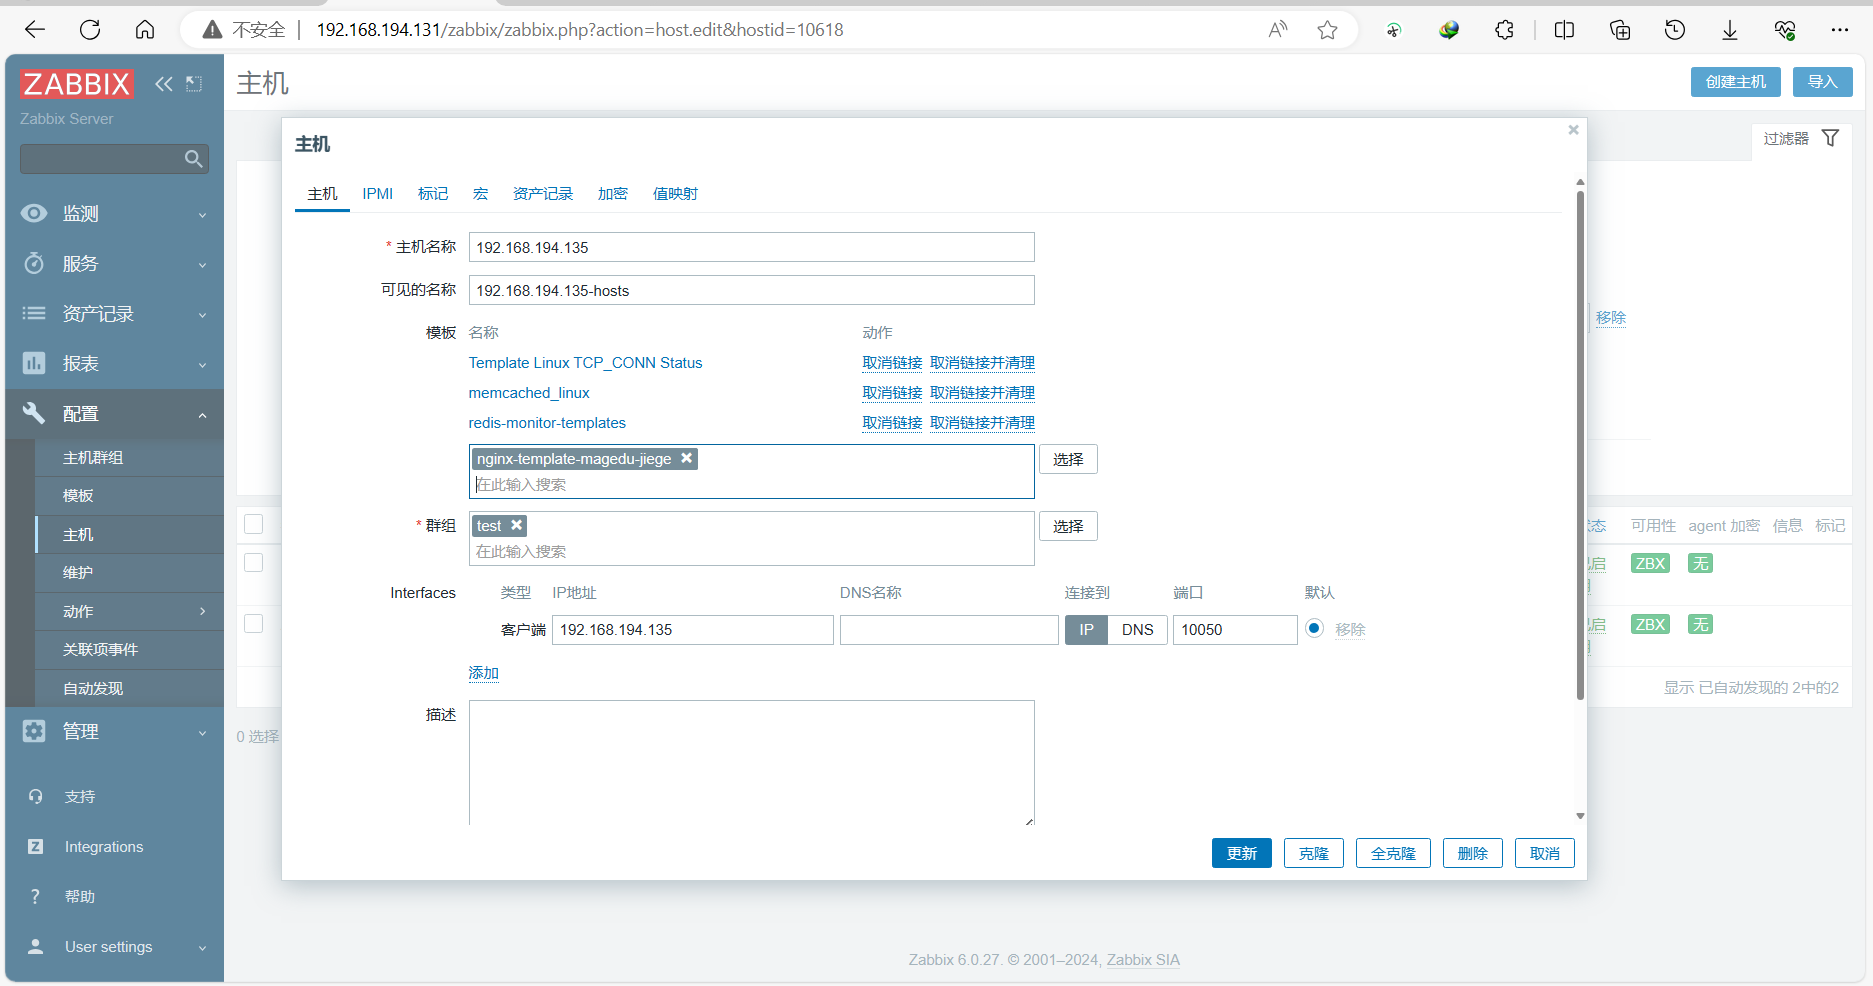Click the Zabbix logo
The height and width of the screenshot is (986, 1873).
[76, 84]
